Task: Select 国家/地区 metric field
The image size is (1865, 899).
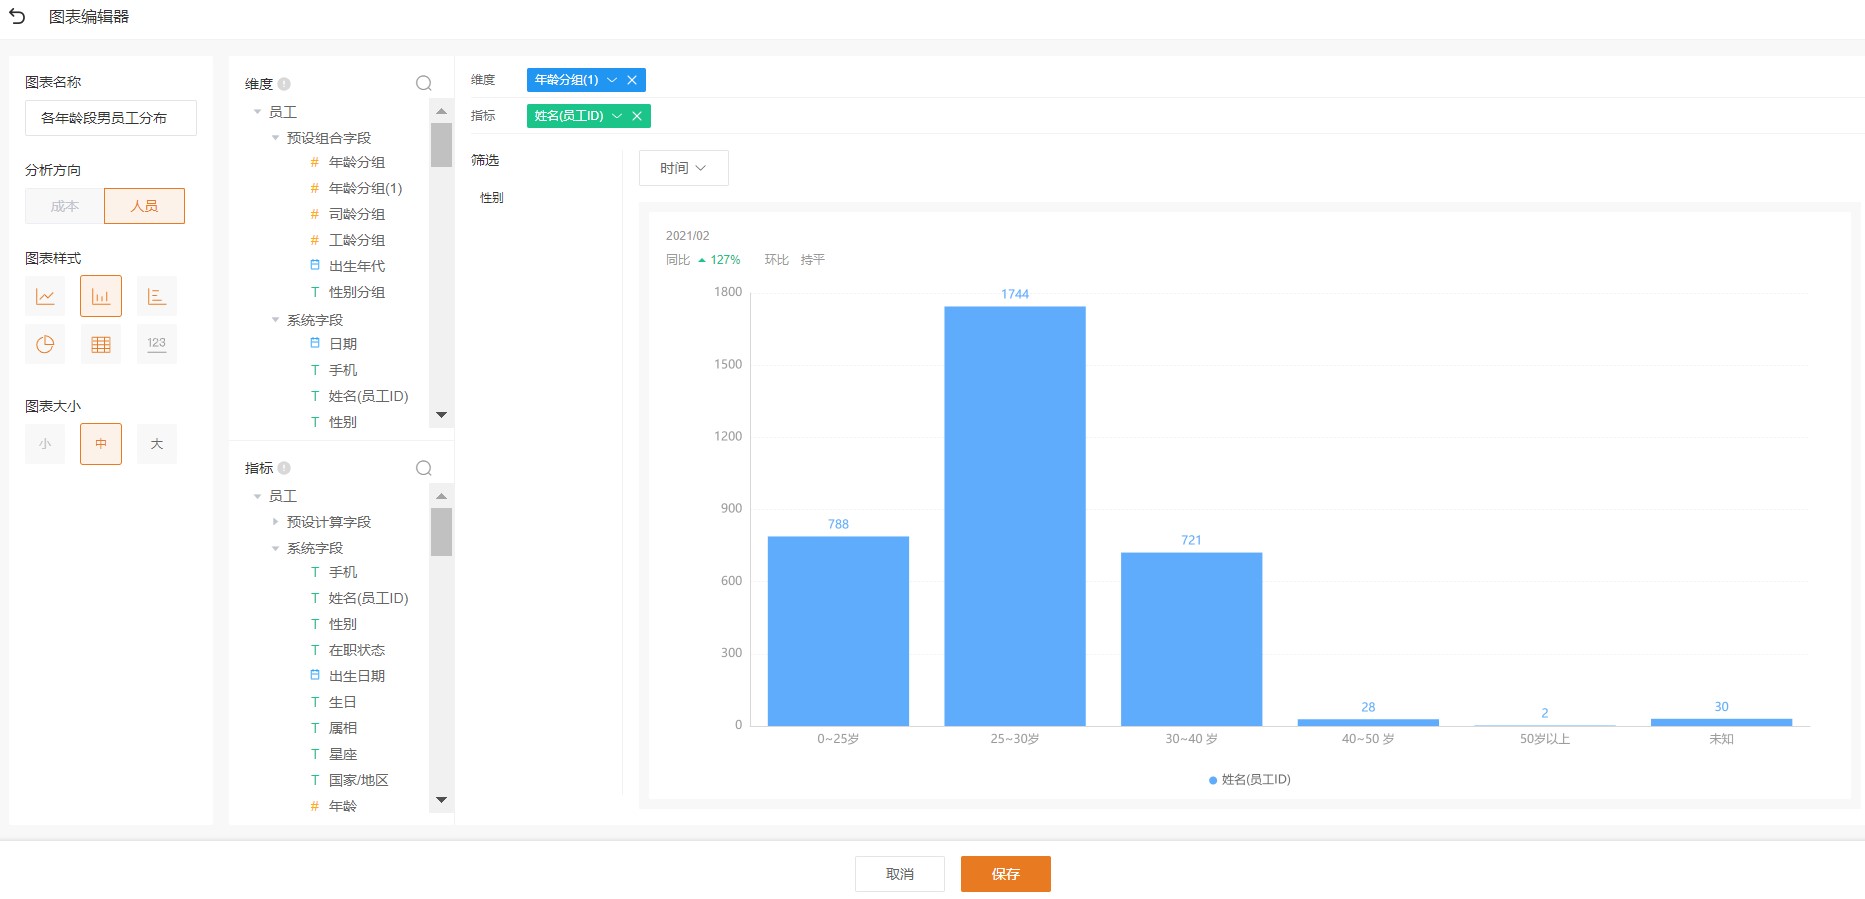Action: (x=358, y=780)
